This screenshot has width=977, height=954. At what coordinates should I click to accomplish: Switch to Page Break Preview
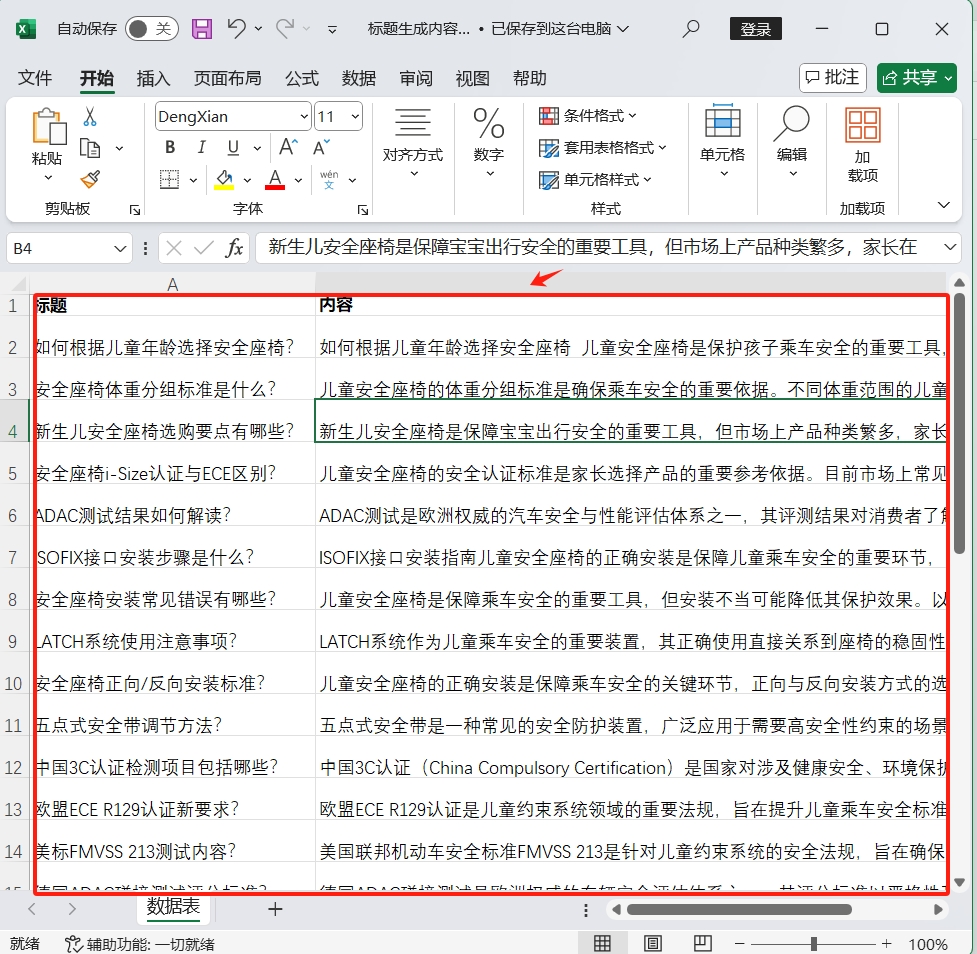703,943
